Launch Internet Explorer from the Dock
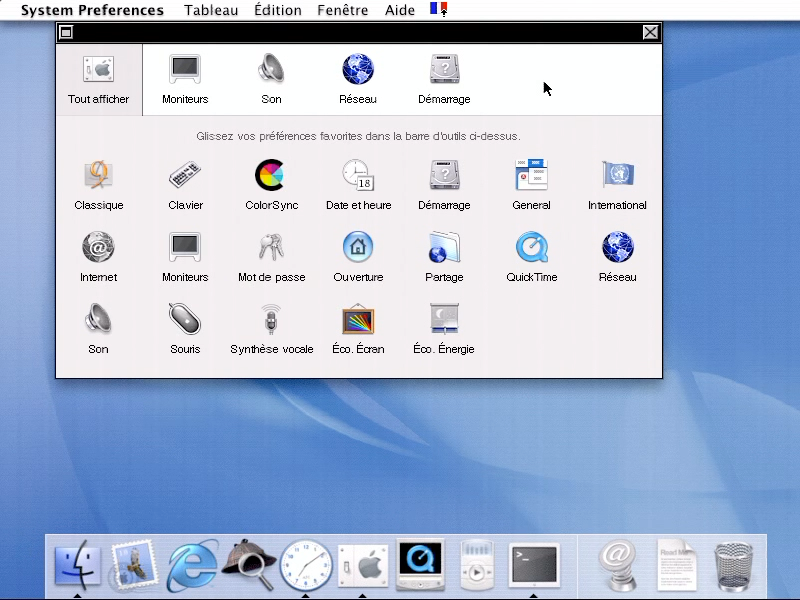The width and height of the screenshot is (800, 600). [x=192, y=565]
